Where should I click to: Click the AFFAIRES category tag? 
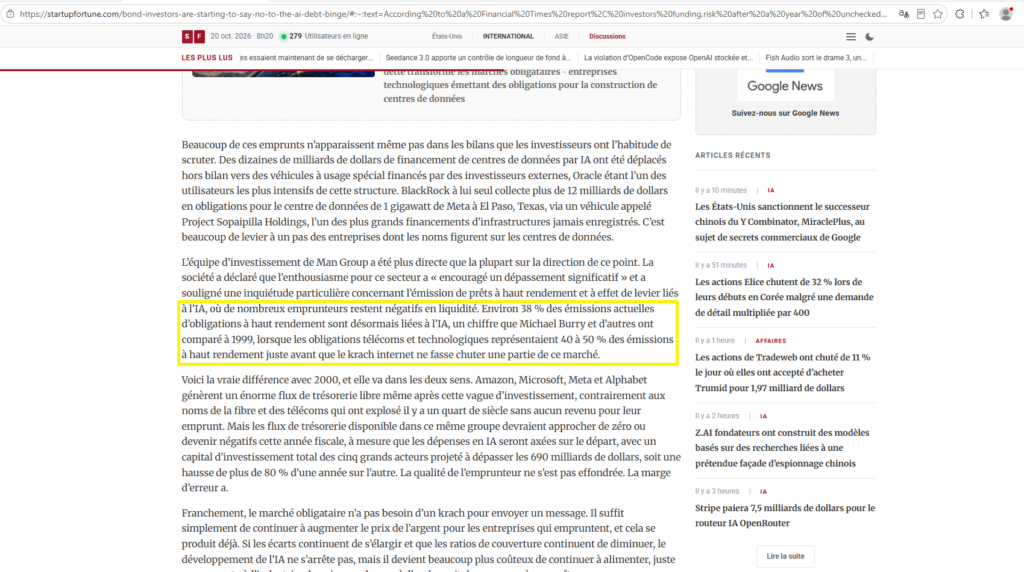click(771, 341)
